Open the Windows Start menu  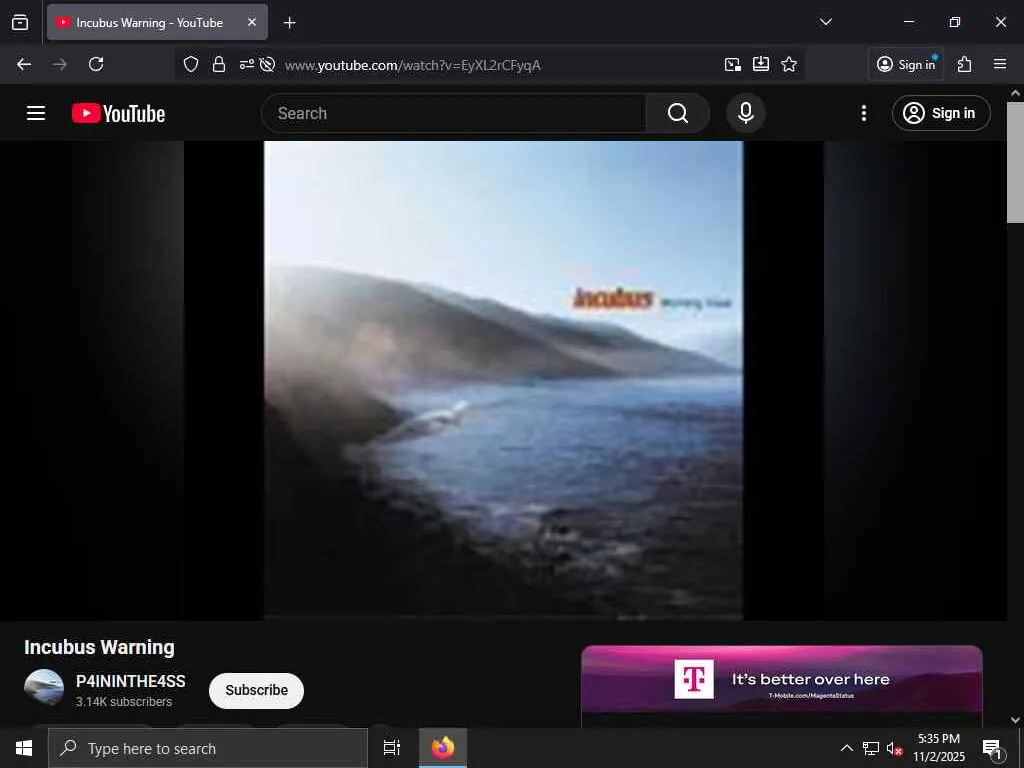(x=24, y=748)
